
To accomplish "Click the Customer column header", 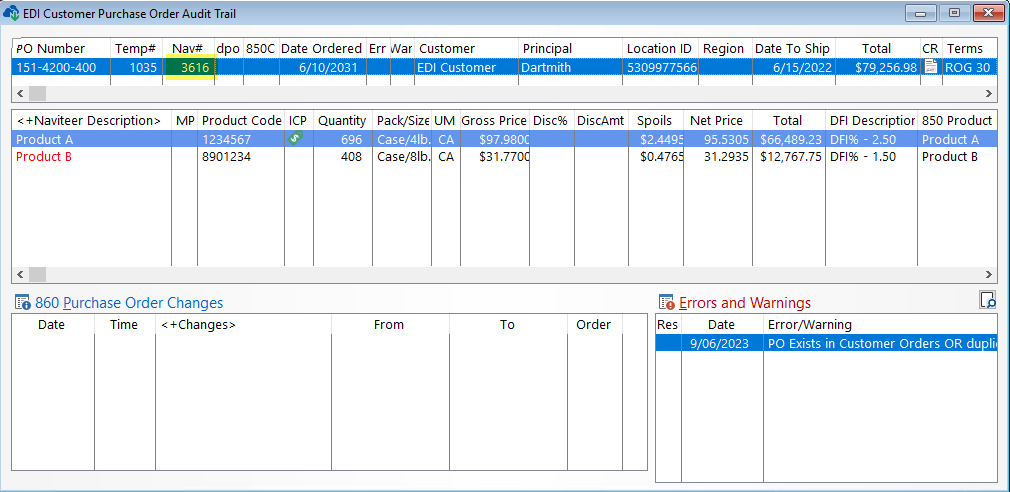I will coord(446,48).
